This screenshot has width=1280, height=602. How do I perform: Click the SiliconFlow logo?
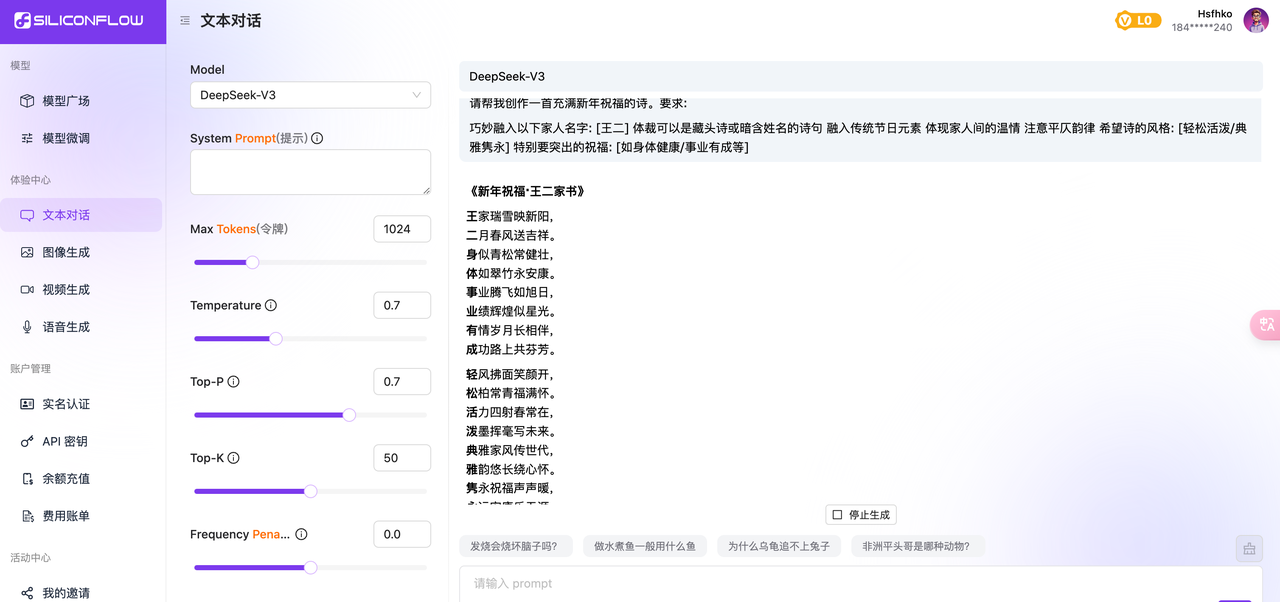(79, 20)
